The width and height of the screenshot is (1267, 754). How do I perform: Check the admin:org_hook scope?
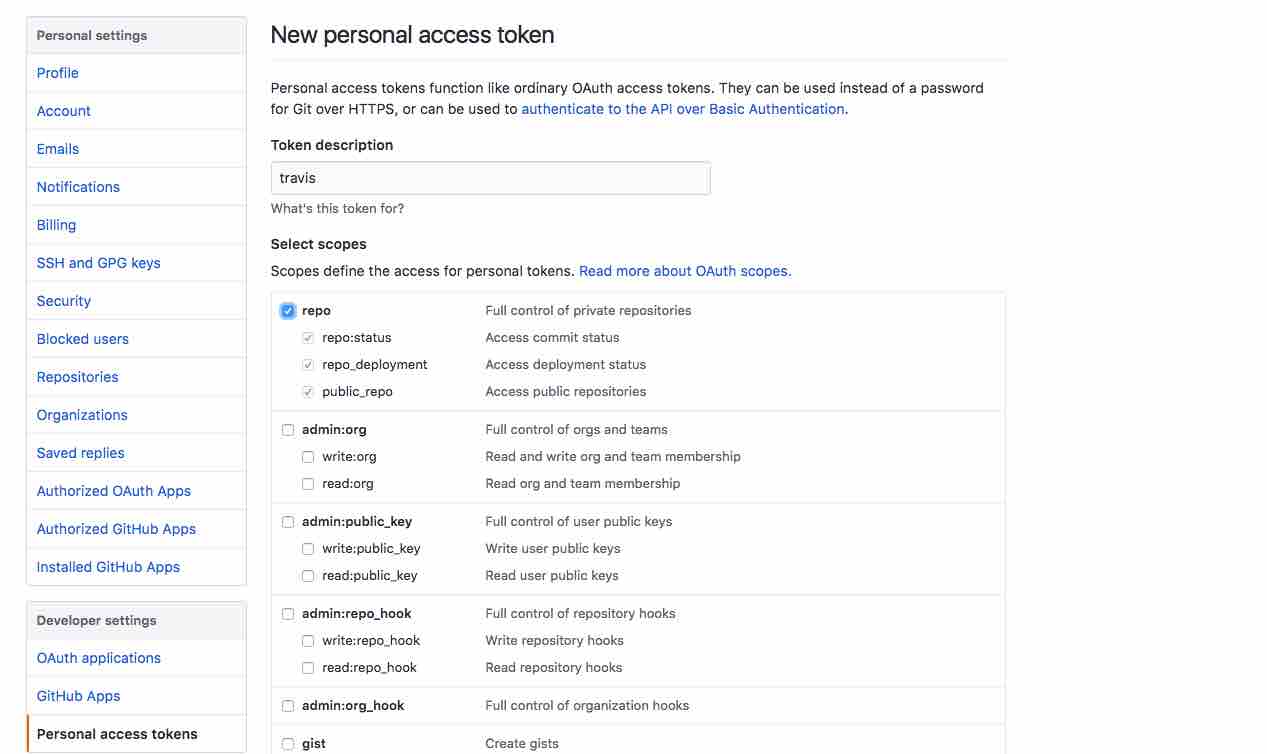(x=288, y=705)
